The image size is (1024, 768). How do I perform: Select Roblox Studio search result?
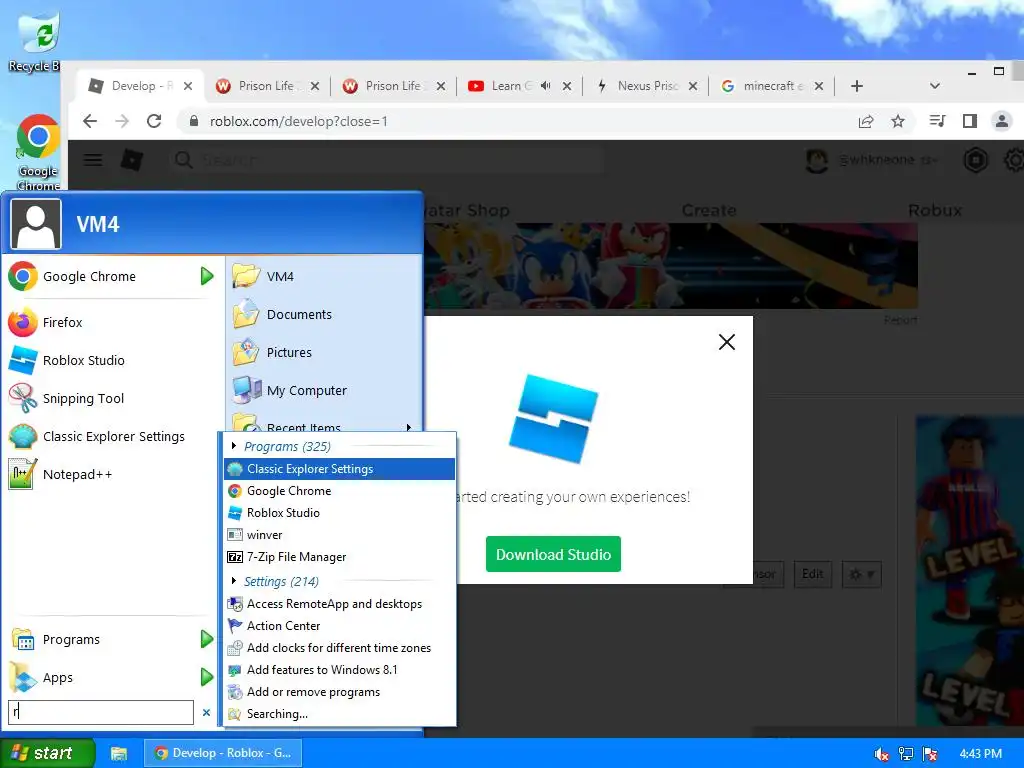(340, 513)
